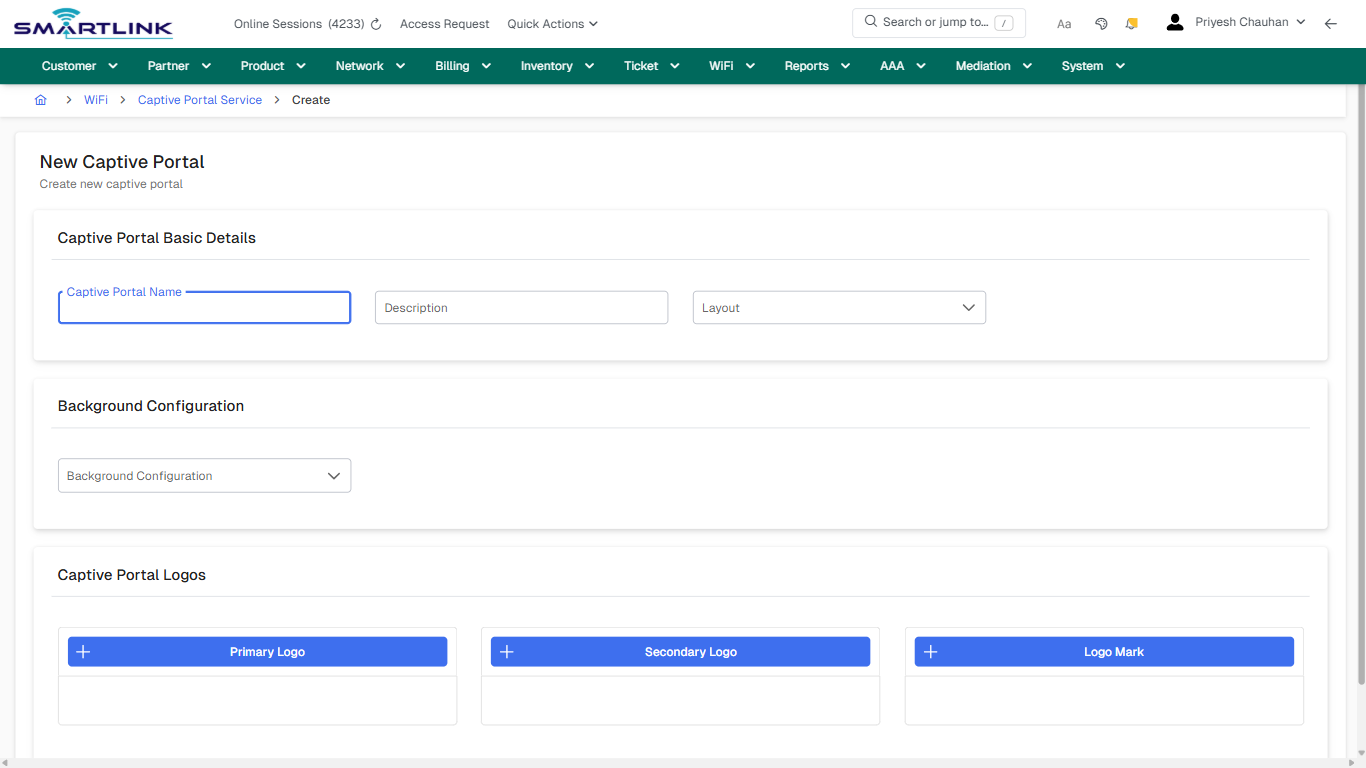Screen dimensions: 1366x768
Task: Click the plus icon on Primary Logo
Action: [83, 651]
